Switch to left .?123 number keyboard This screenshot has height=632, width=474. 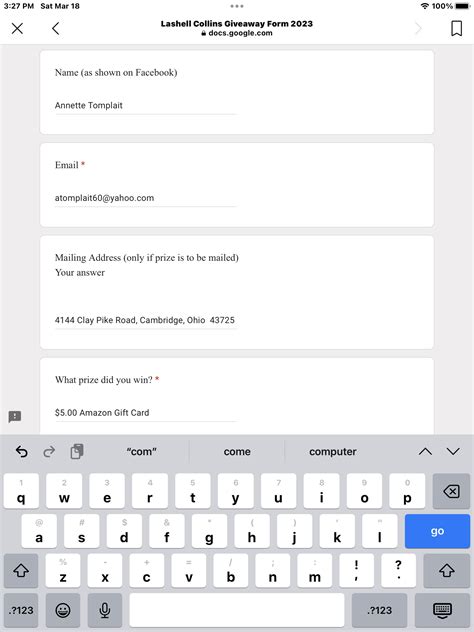21,610
